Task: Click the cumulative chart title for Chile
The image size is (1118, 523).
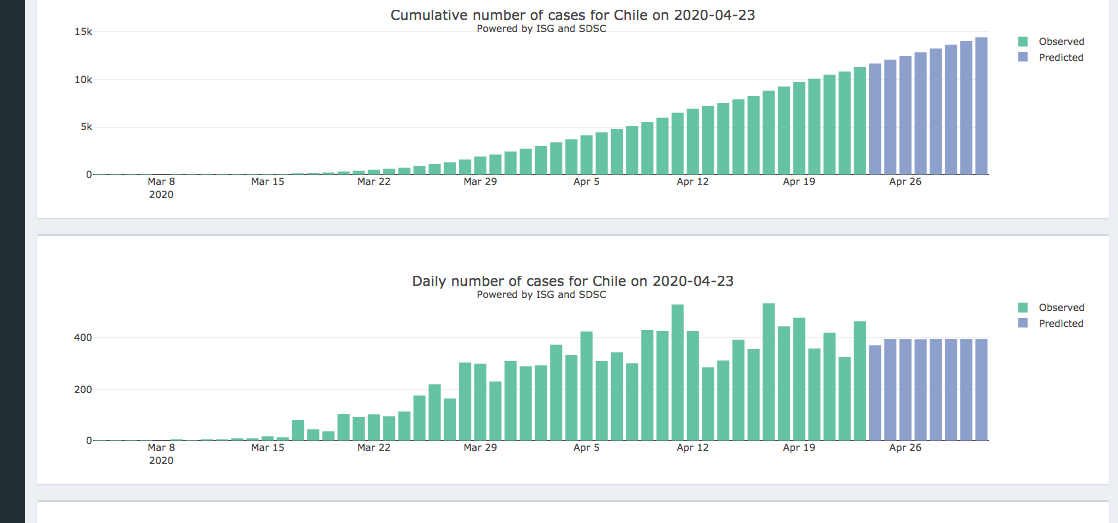Action: pos(572,15)
